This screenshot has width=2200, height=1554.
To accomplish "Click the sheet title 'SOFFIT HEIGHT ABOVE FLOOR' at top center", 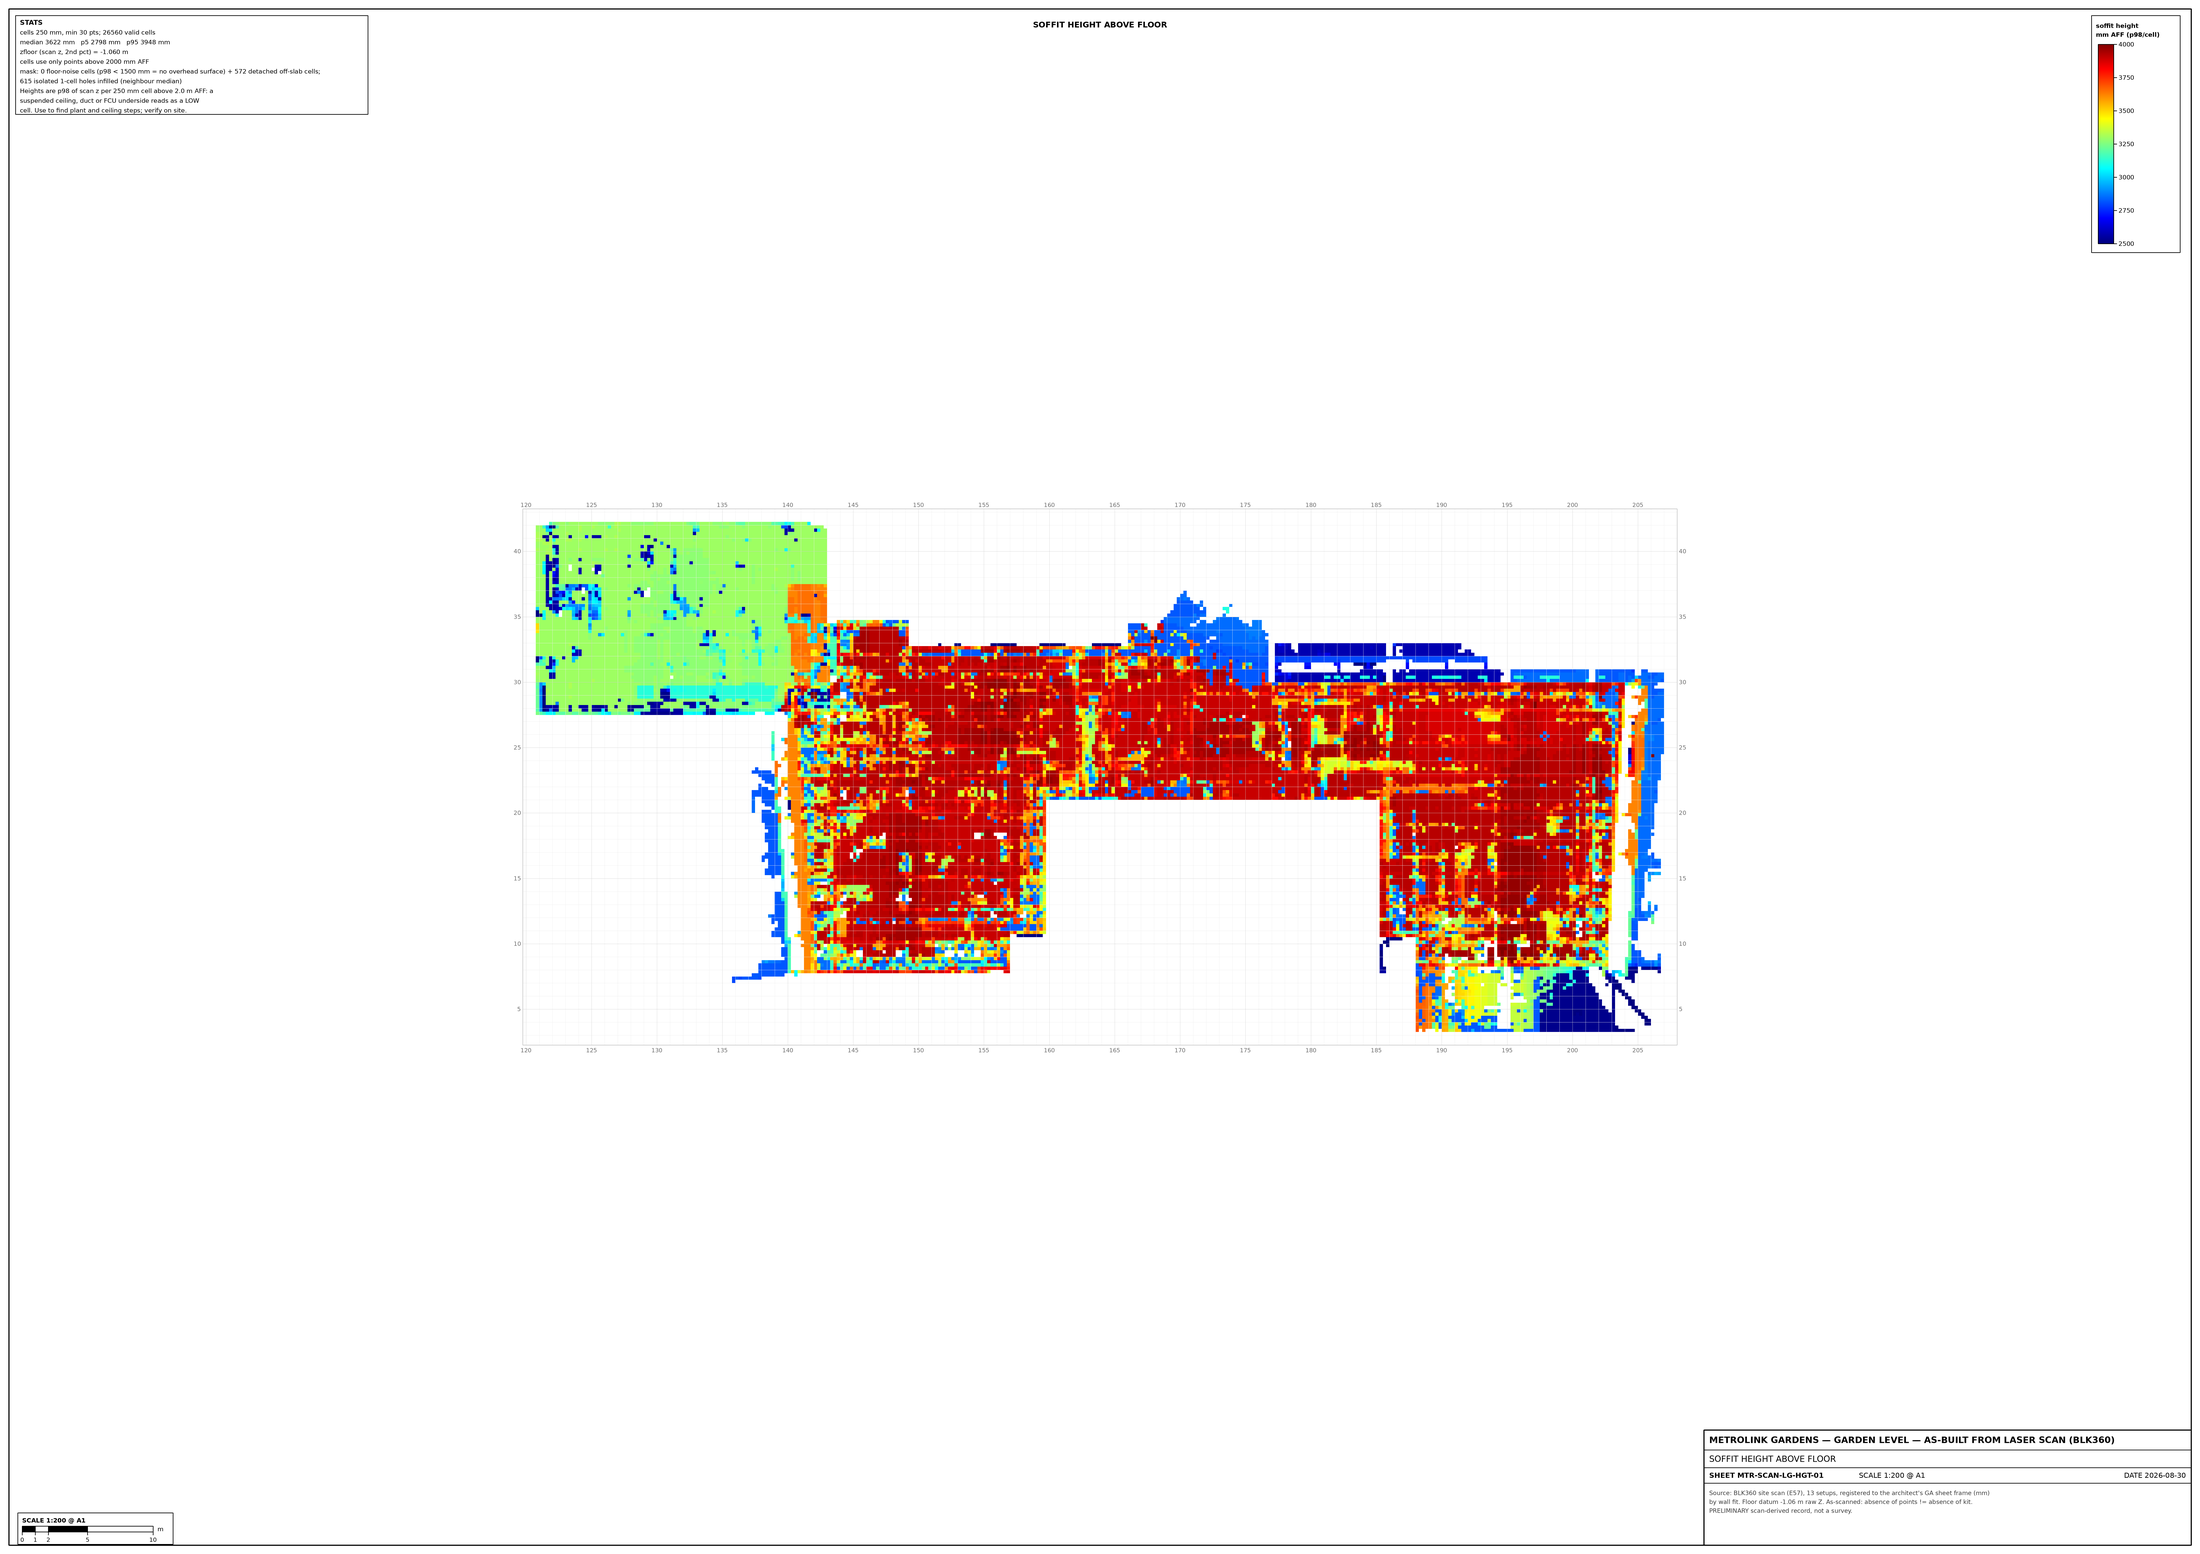I will coord(1099,25).
